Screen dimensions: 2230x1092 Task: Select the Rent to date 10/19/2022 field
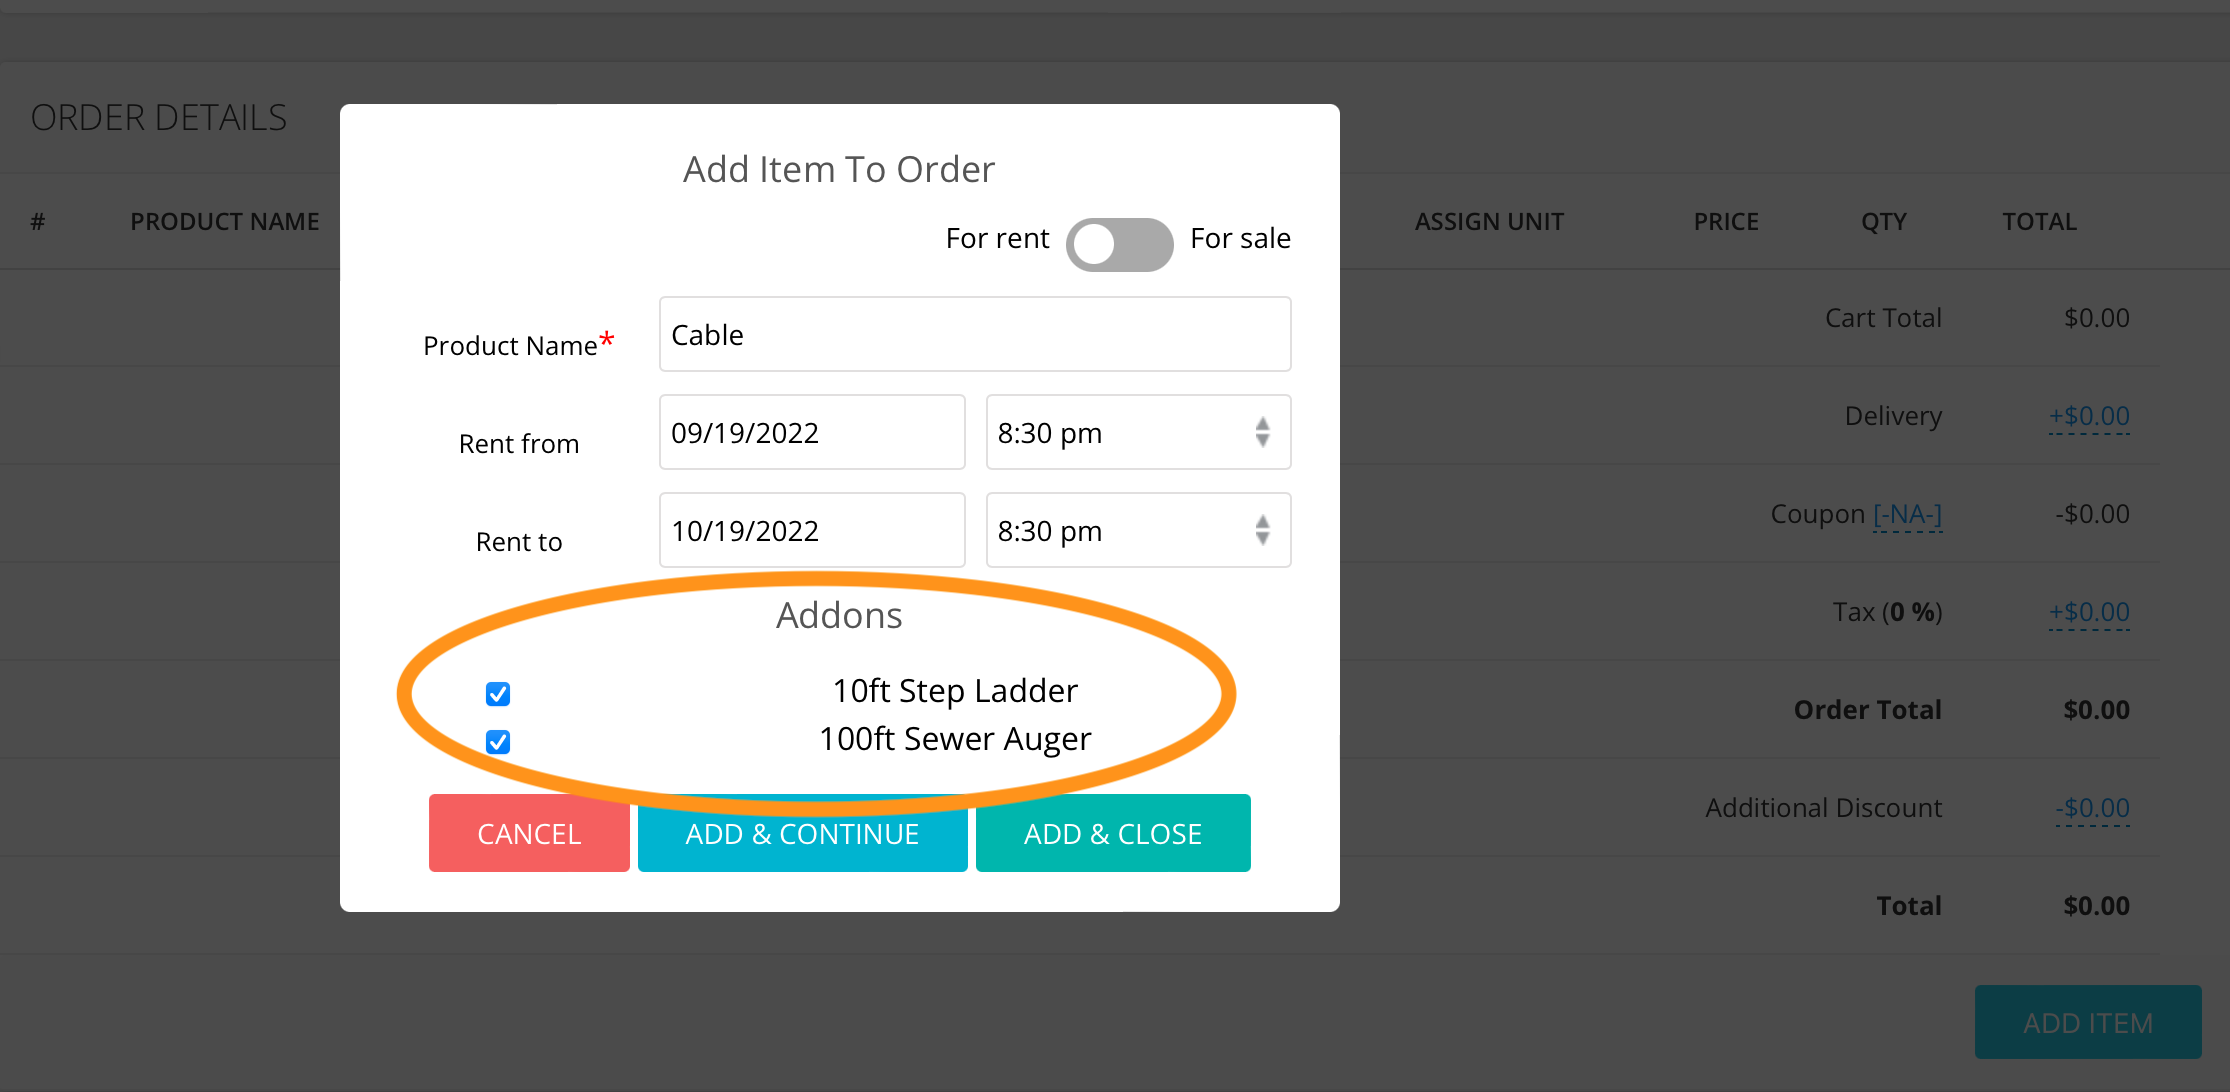pyautogui.click(x=812, y=530)
